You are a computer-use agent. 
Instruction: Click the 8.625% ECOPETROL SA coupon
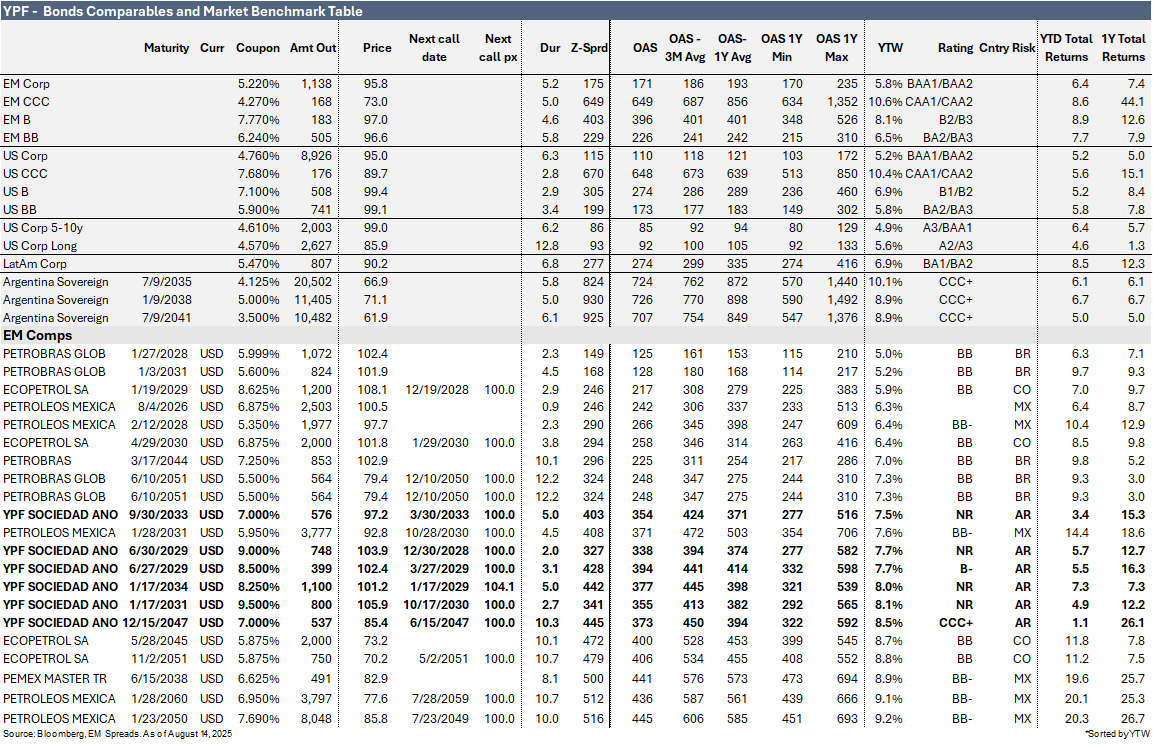point(258,390)
